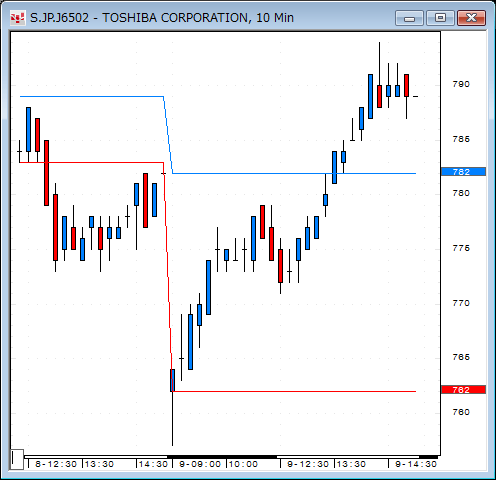Image resolution: width=496 pixels, height=480 pixels.
Task: Click the 14:30 time label for day 8
Action: pyautogui.click(x=153, y=464)
